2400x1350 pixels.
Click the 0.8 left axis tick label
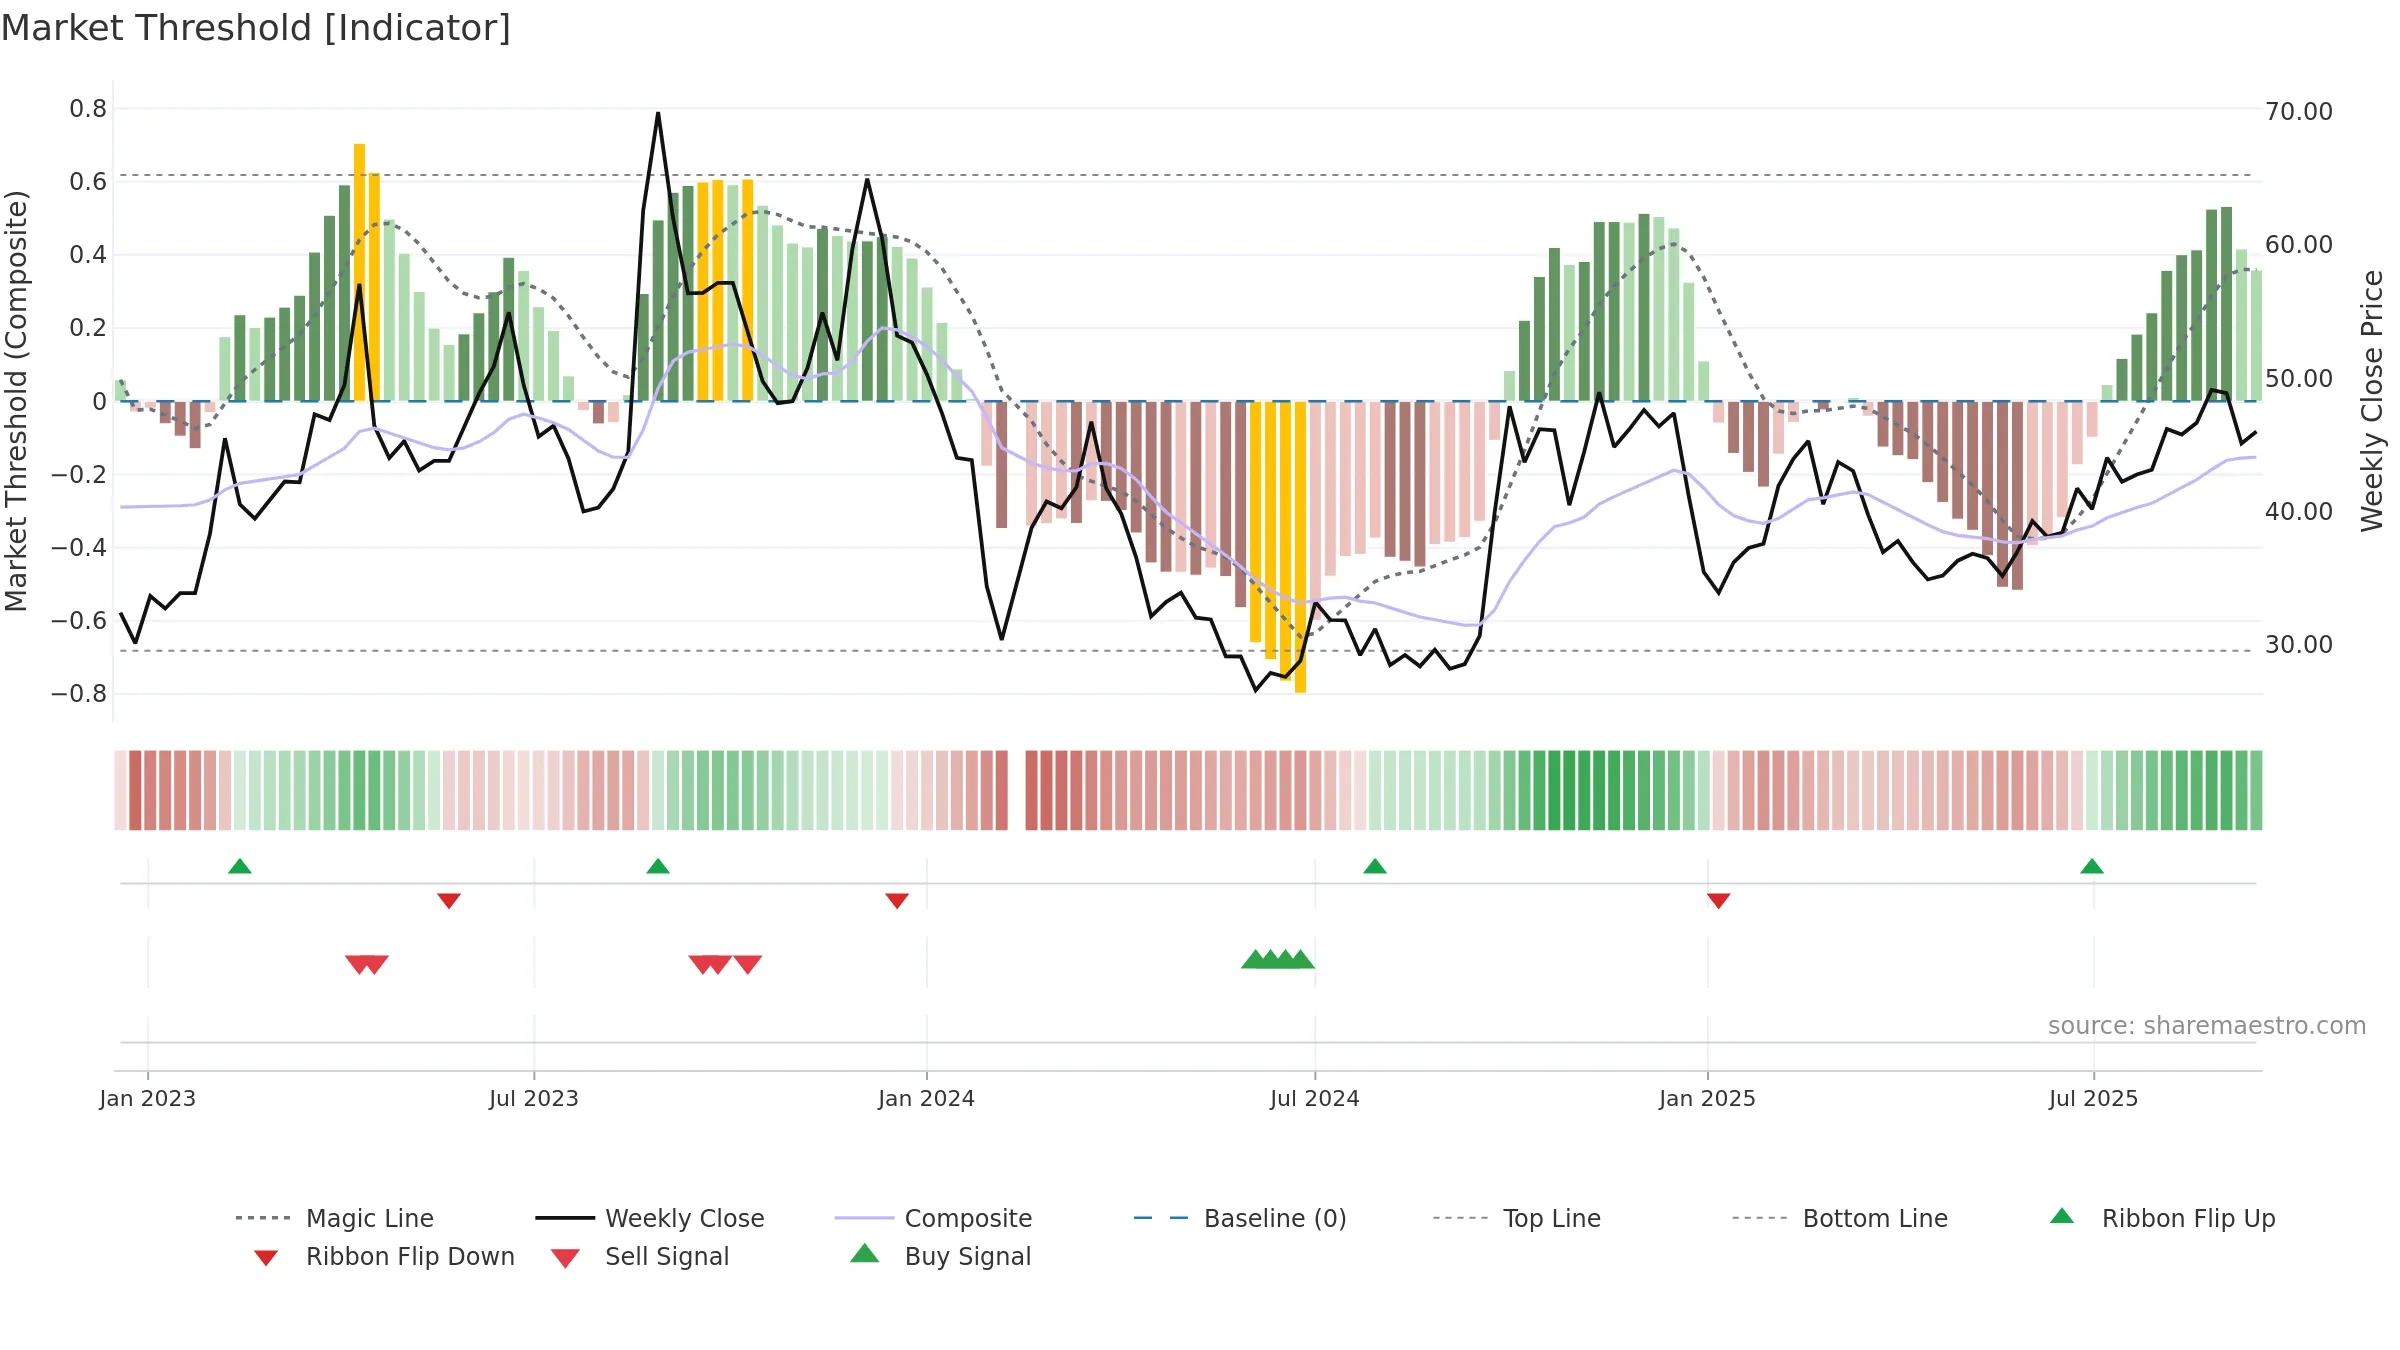(x=88, y=109)
